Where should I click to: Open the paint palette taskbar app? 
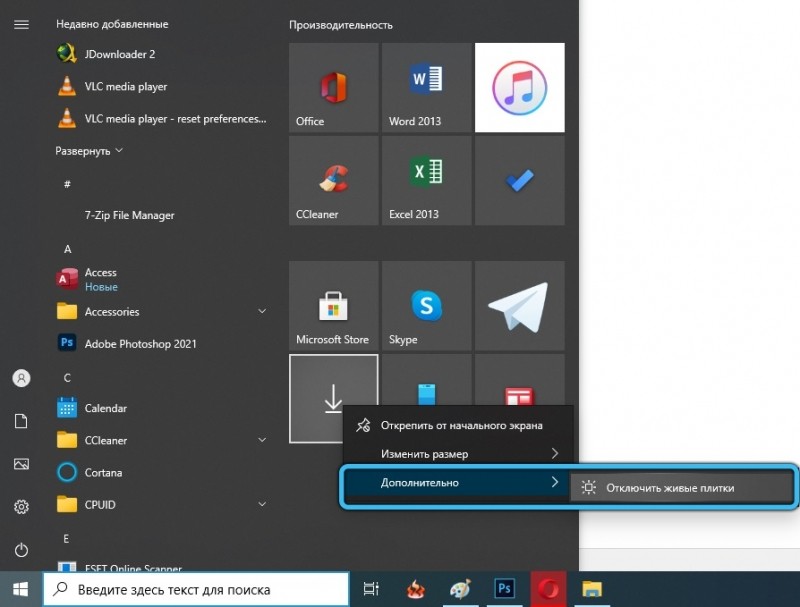coord(460,589)
